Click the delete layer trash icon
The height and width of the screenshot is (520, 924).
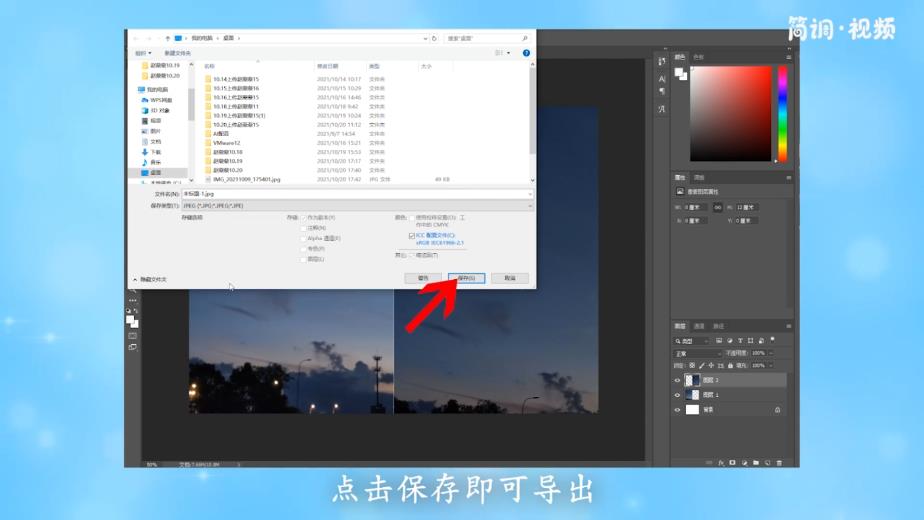[x=779, y=463]
